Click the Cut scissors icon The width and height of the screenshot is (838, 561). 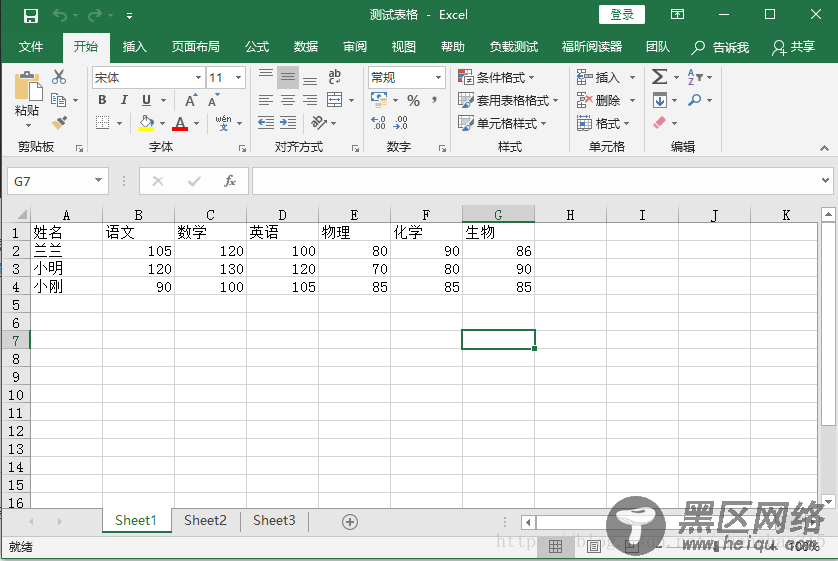(x=59, y=77)
